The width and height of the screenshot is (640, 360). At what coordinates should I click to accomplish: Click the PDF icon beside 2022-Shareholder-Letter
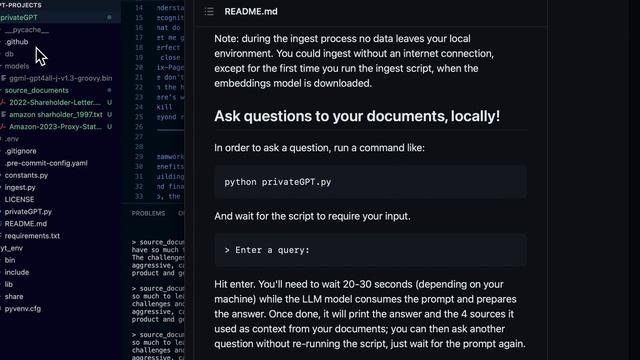[x=3, y=102]
